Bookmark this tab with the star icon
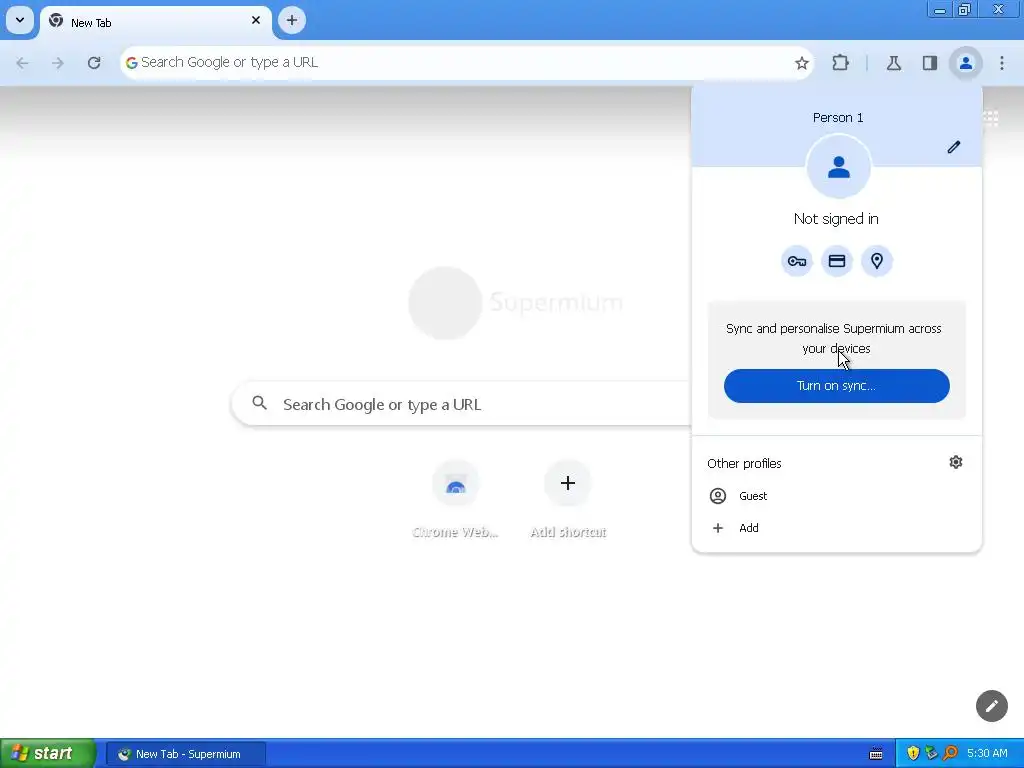1024x768 pixels. 802,63
